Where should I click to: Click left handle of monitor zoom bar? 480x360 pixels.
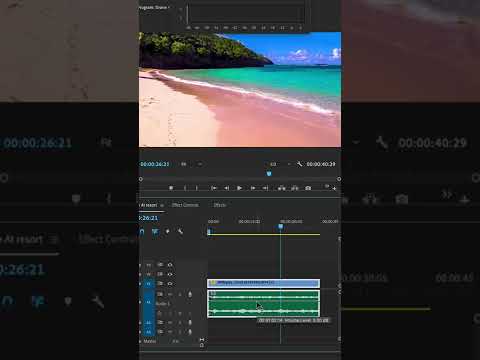[x=141, y=179]
